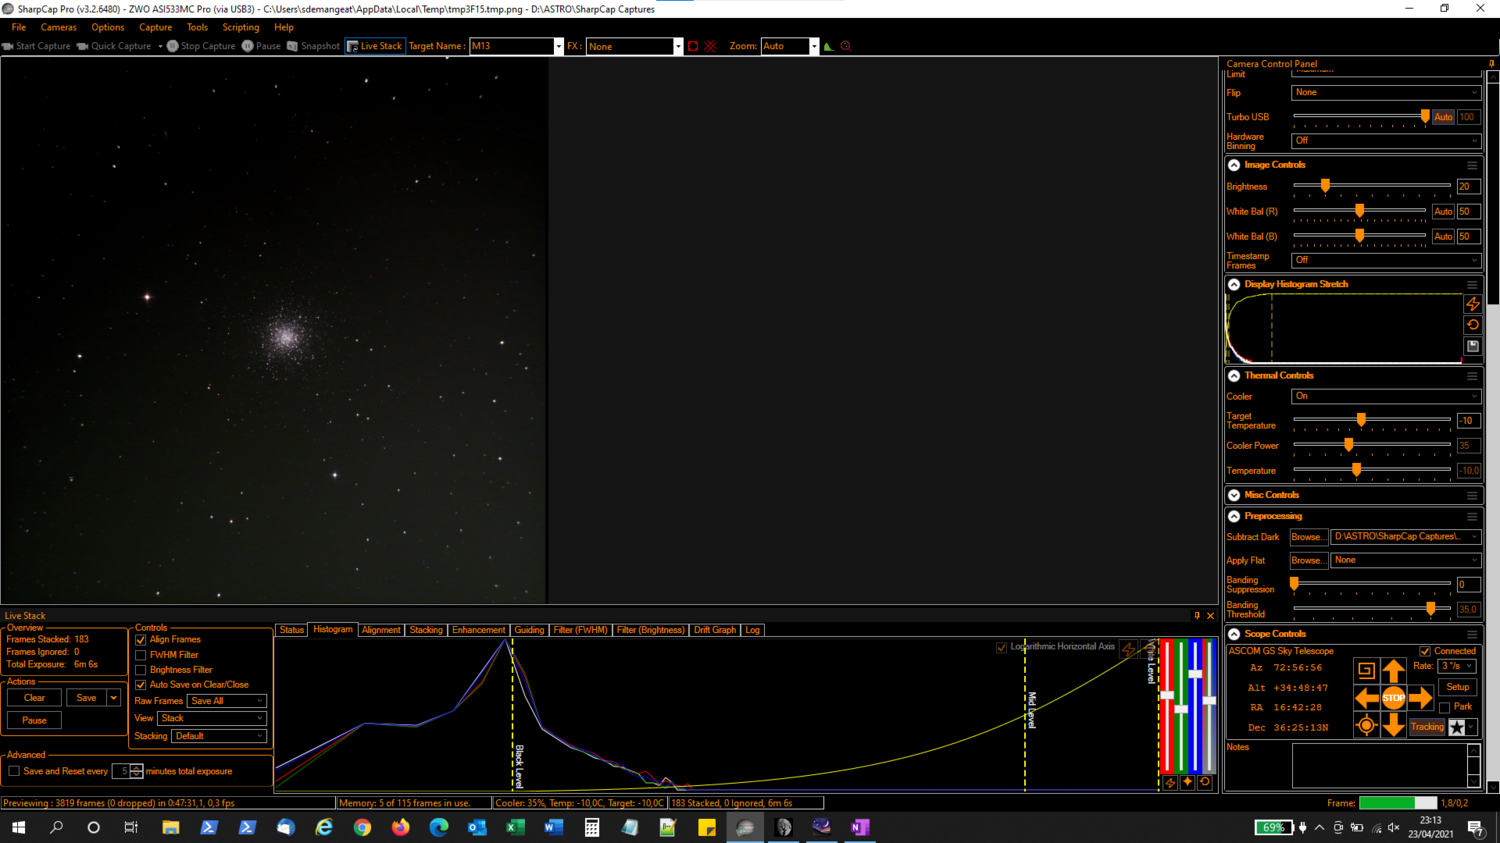Open telescope Setup in Scope Controls

[x=1457, y=687]
